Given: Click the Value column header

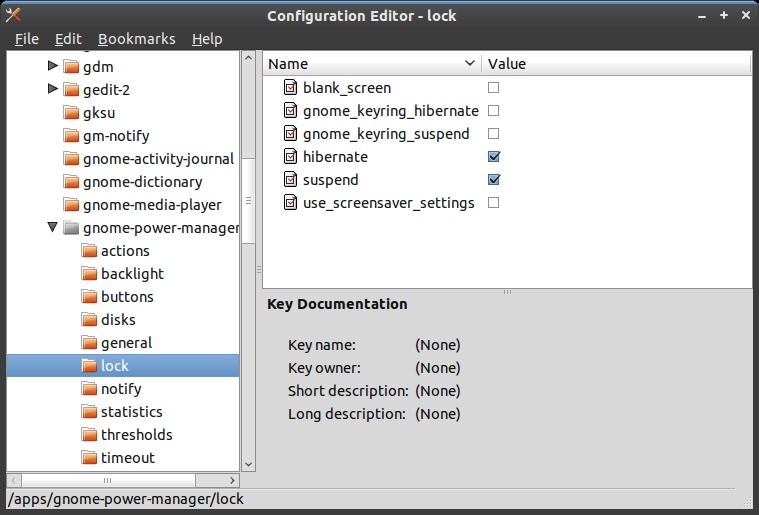Looking at the screenshot, I should (x=616, y=63).
